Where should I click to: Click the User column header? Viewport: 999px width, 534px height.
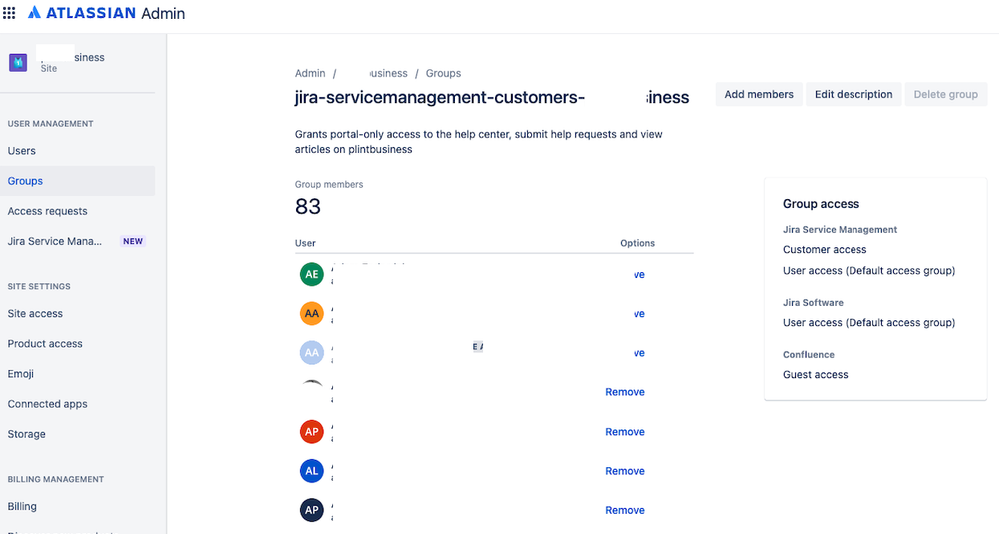click(305, 243)
